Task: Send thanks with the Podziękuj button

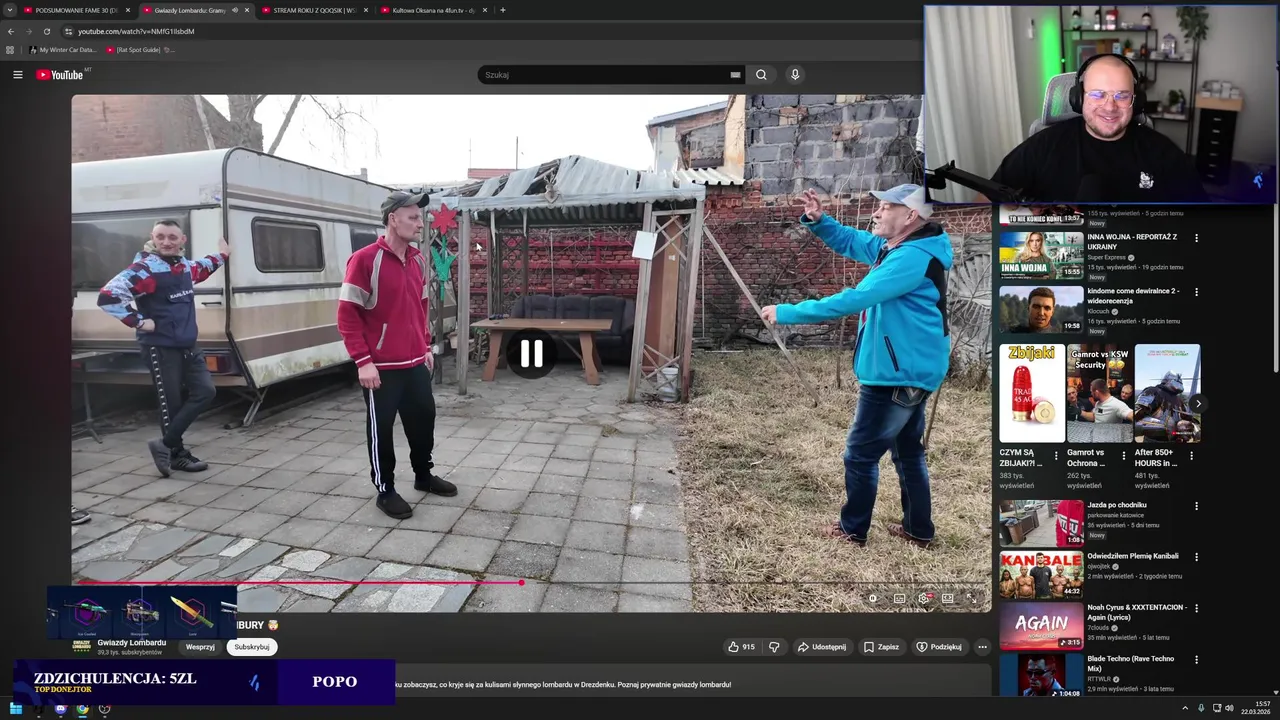Action: click(x=939, y=647)
